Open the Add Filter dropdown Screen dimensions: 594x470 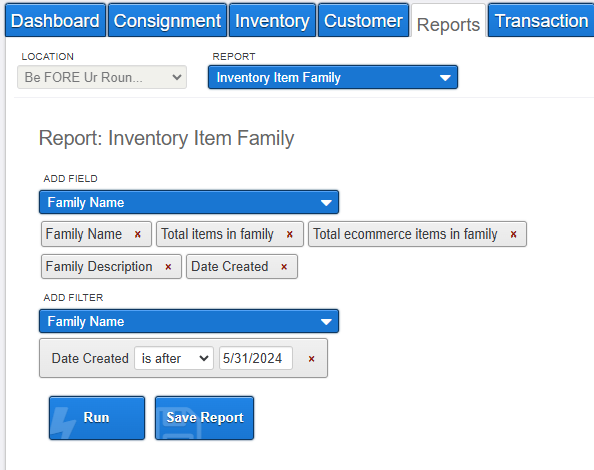coord(189,321)
